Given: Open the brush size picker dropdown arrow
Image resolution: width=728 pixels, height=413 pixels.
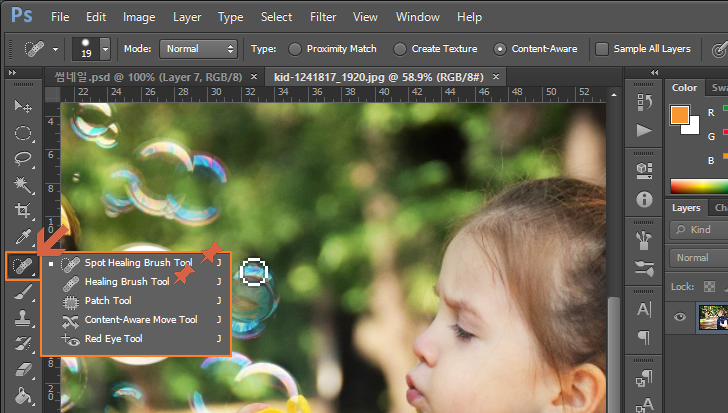Looking at the screenshot, I should (105, 49).
